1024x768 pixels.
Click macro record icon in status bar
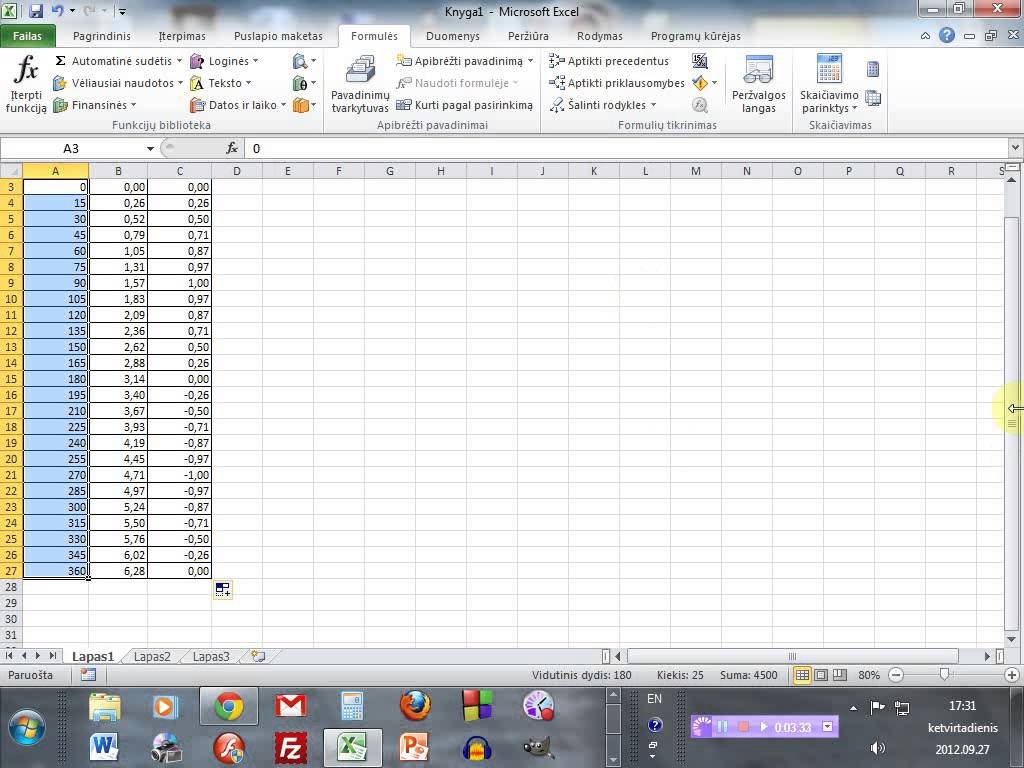(88, 675)
